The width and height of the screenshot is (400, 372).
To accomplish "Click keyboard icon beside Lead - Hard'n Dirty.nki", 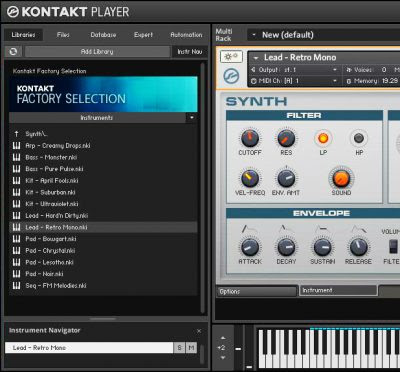I will click(16, 216).
